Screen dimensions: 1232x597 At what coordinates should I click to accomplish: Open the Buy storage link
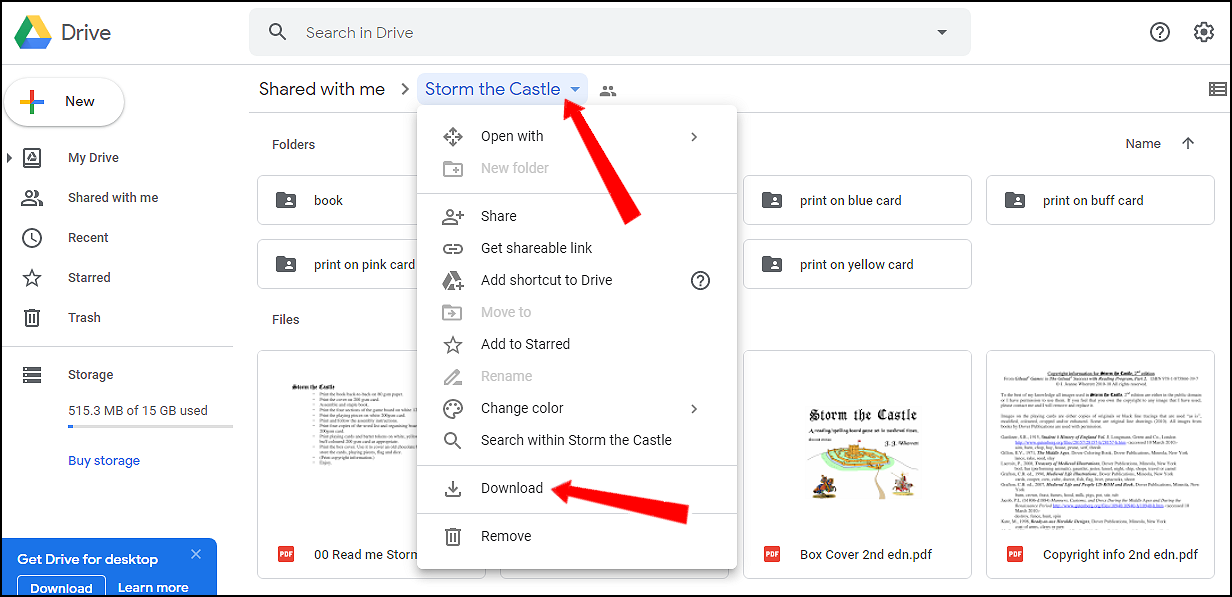pos(104,461)
